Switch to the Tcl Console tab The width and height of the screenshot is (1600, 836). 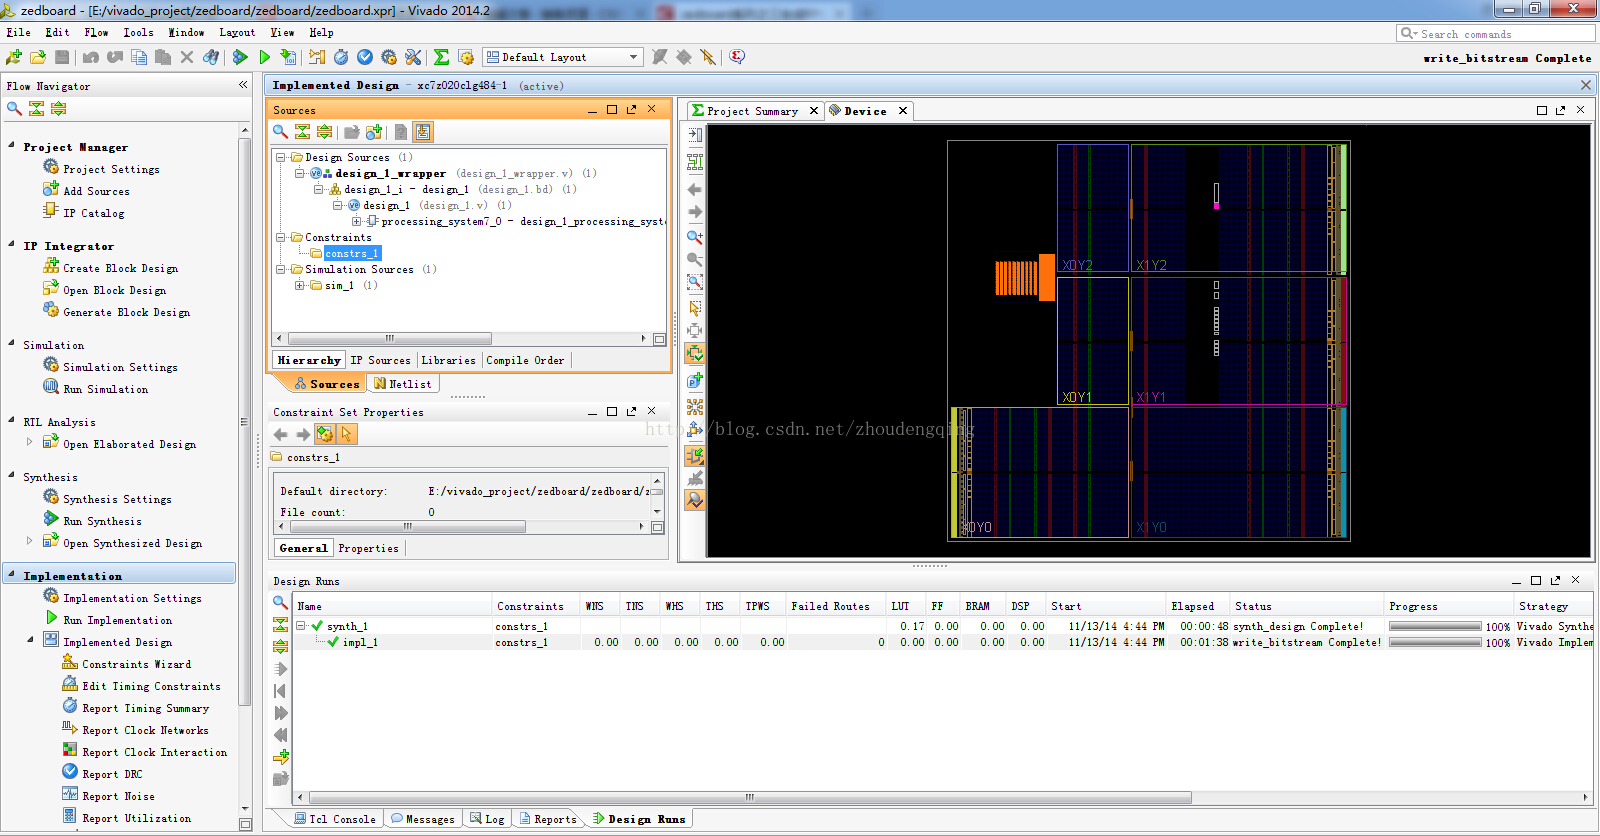pos(334,819)
